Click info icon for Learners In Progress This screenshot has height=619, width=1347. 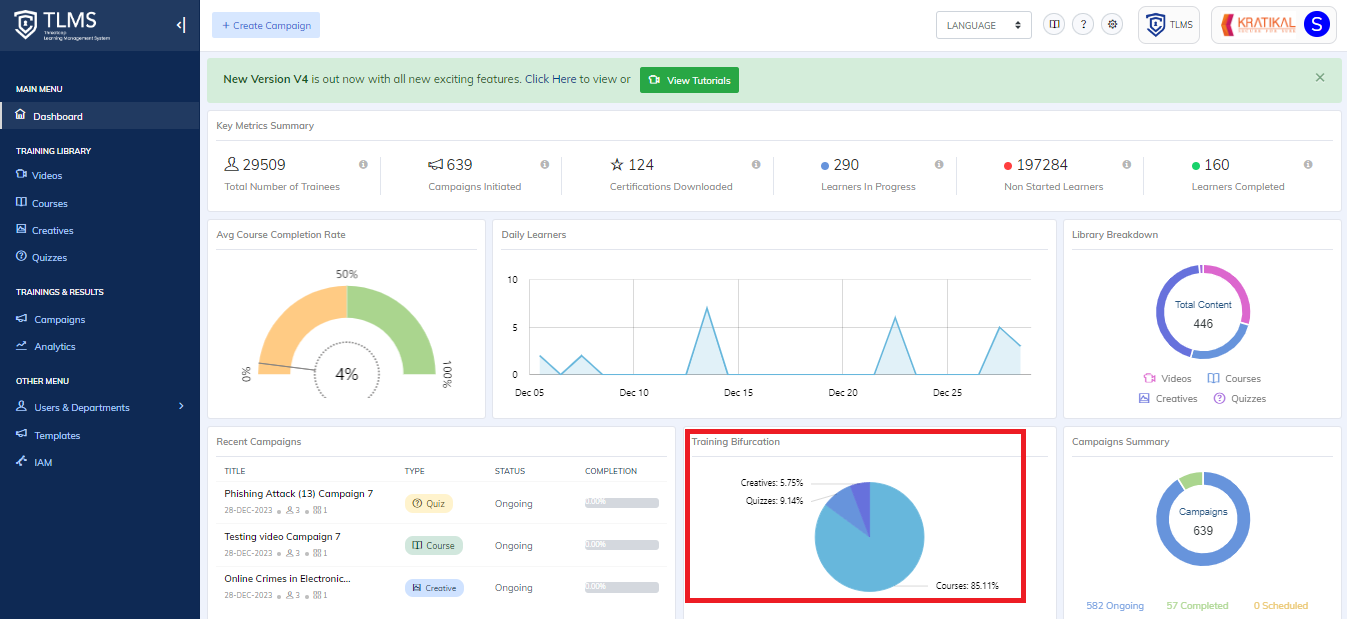coord(939,165)
